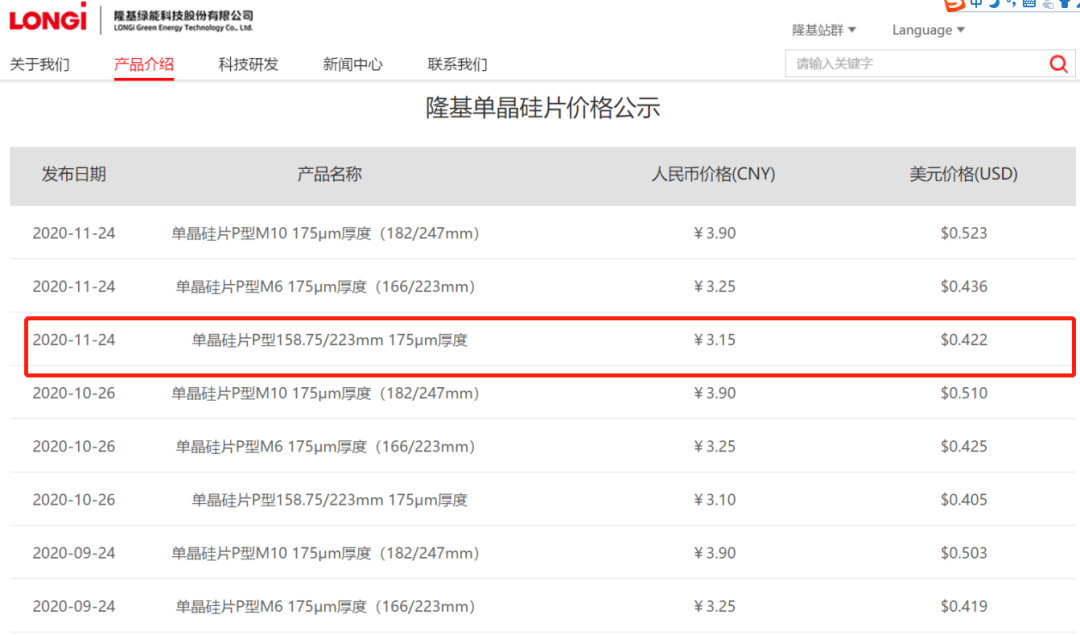Open the 联系我们 navigation item

pos(457,65)
